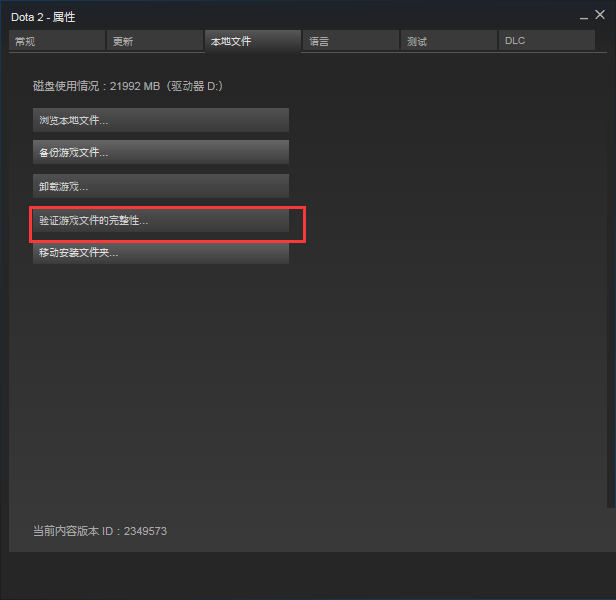Click the Dota 2 - 属性 window title
This screenshot has width=616, height=600.
(43, 17)
